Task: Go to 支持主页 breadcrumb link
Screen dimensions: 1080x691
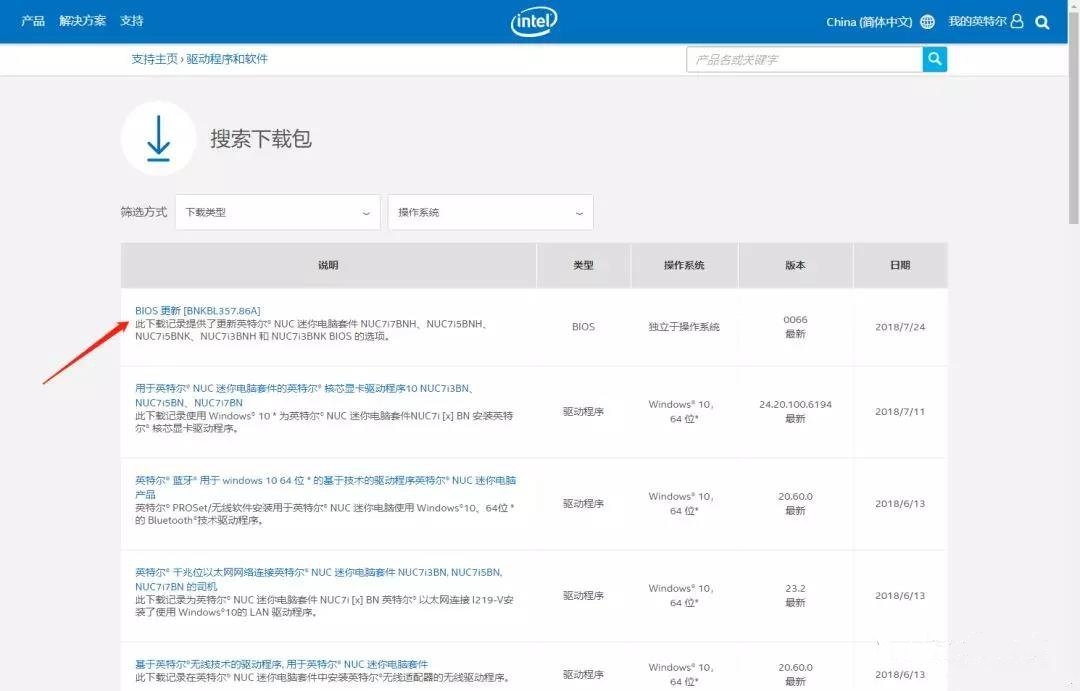Action: coord(155,59)
